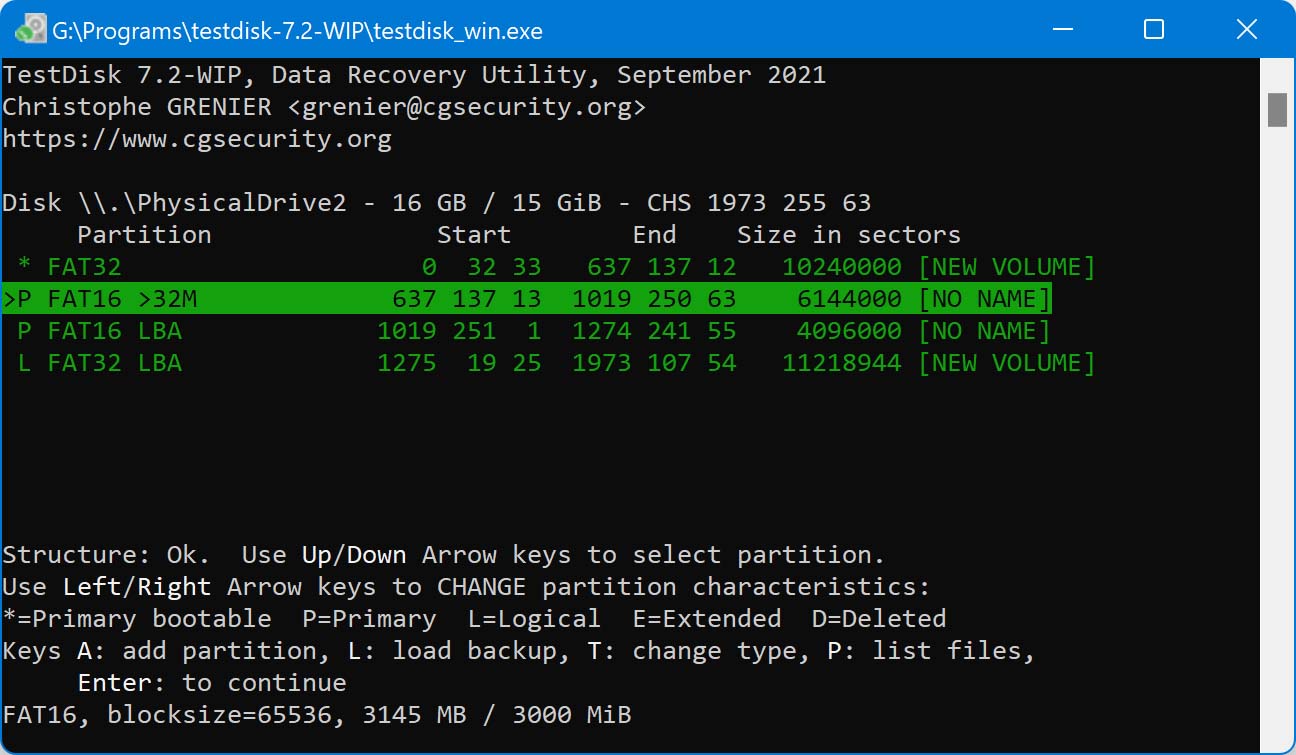The image size is (1296, 755).
Task: Click the [NEW VOLUME] label of first partition
Action: [1006, 267]
